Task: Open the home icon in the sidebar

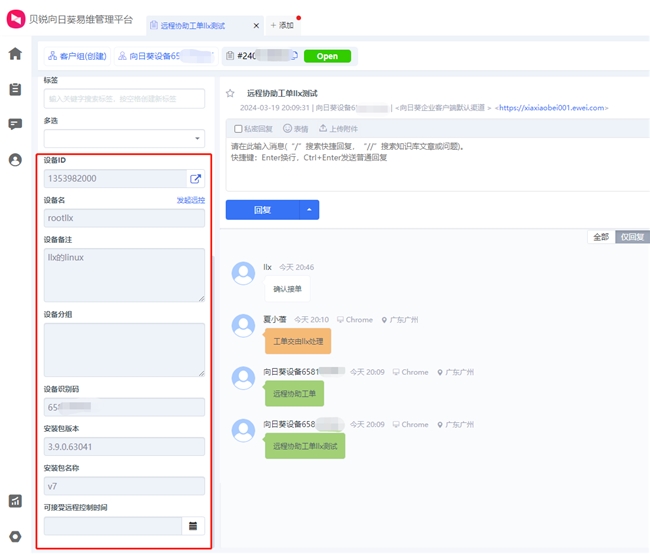Action: (15, 54)
